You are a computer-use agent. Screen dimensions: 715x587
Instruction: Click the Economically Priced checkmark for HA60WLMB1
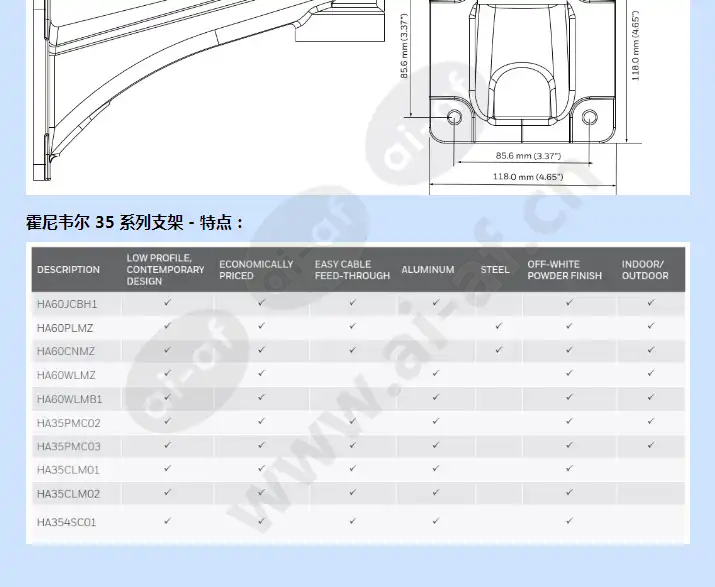(261, 397)
